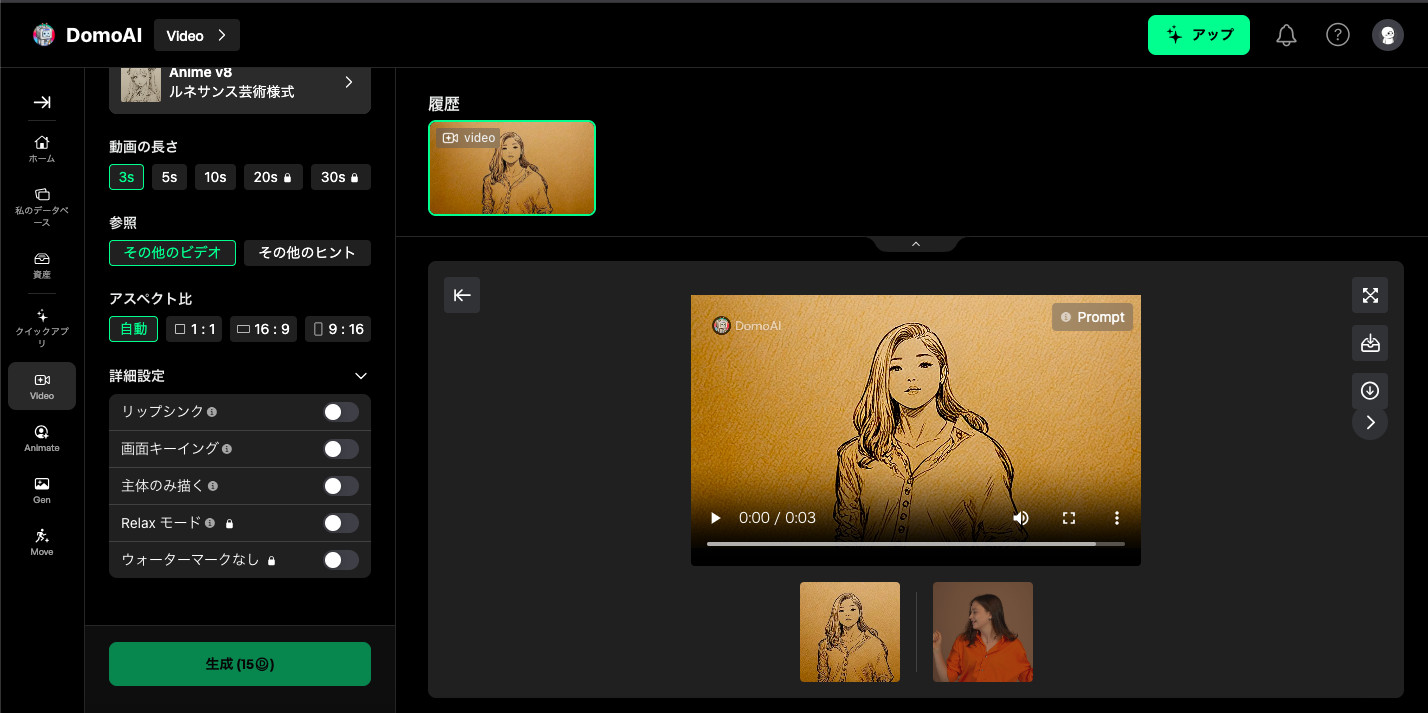Toggle the 主体のみ描く switch
The image size is (1428, 713).
pos(341,486)
